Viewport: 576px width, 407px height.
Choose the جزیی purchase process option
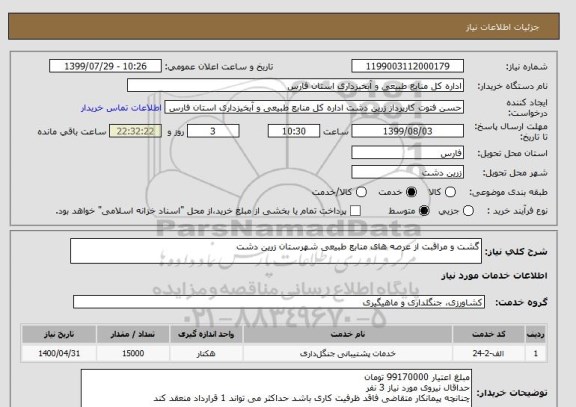pyautogui.click(x=468, y=211)
